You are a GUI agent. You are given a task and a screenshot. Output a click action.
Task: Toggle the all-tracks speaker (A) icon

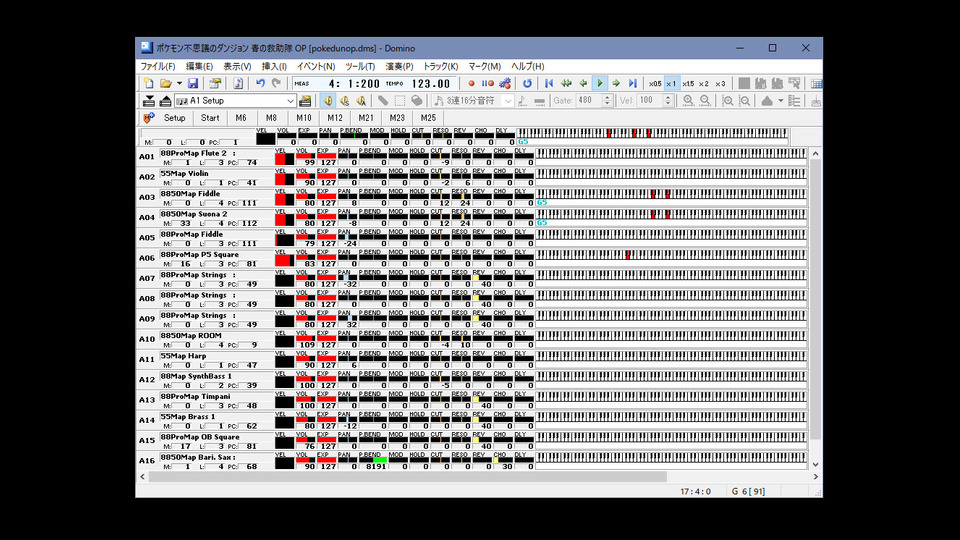point(361,100)
